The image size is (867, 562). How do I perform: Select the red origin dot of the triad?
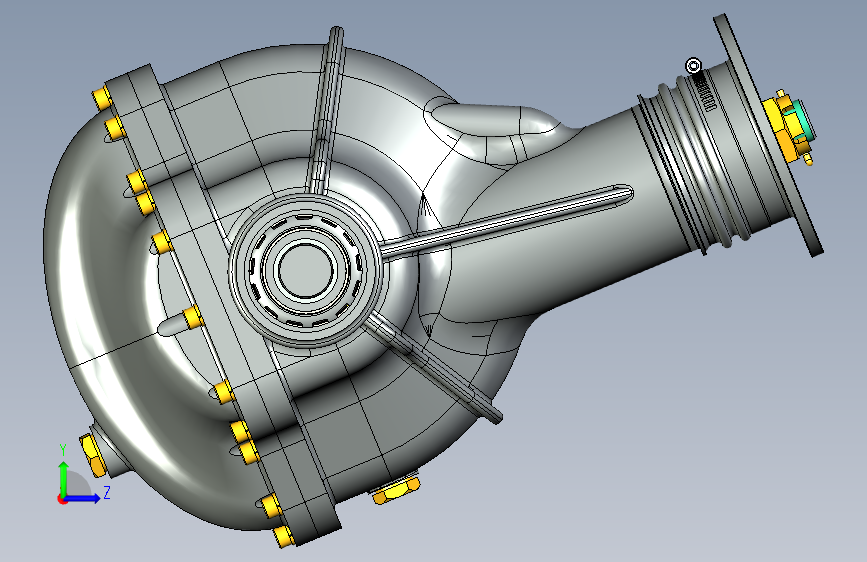[61, 499]
